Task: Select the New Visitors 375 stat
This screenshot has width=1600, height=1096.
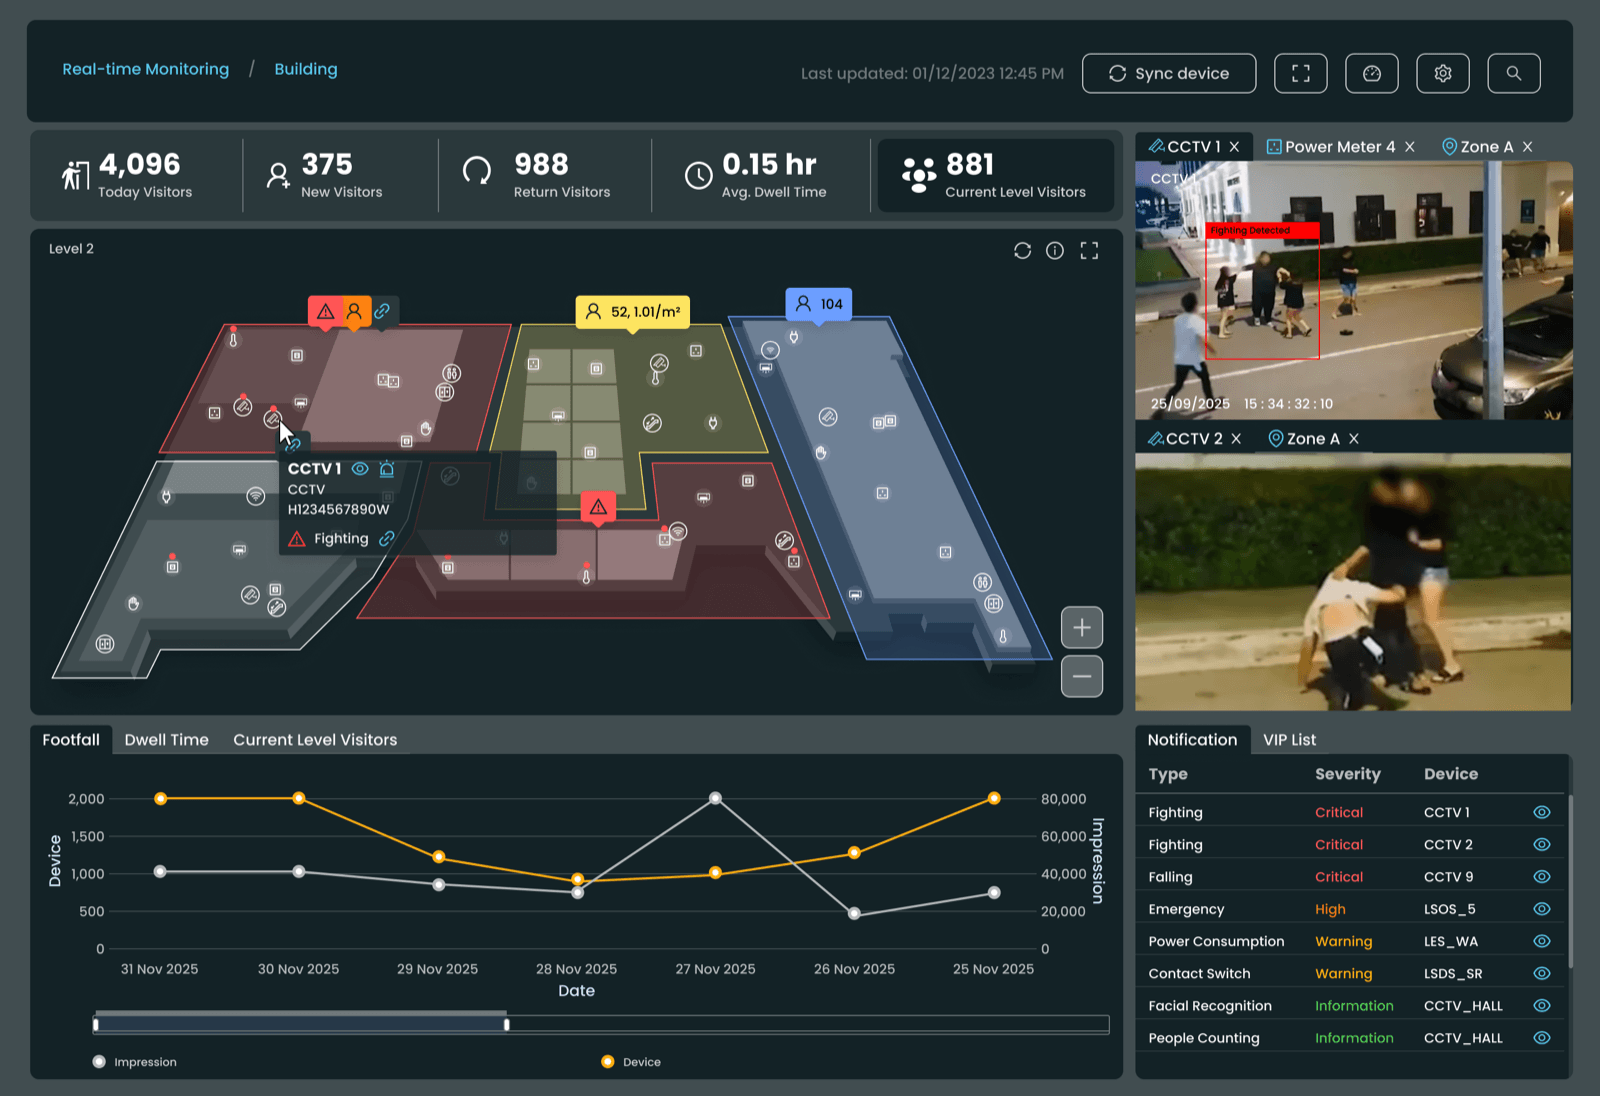Action: pyautogui.click(x=325, y=175)
